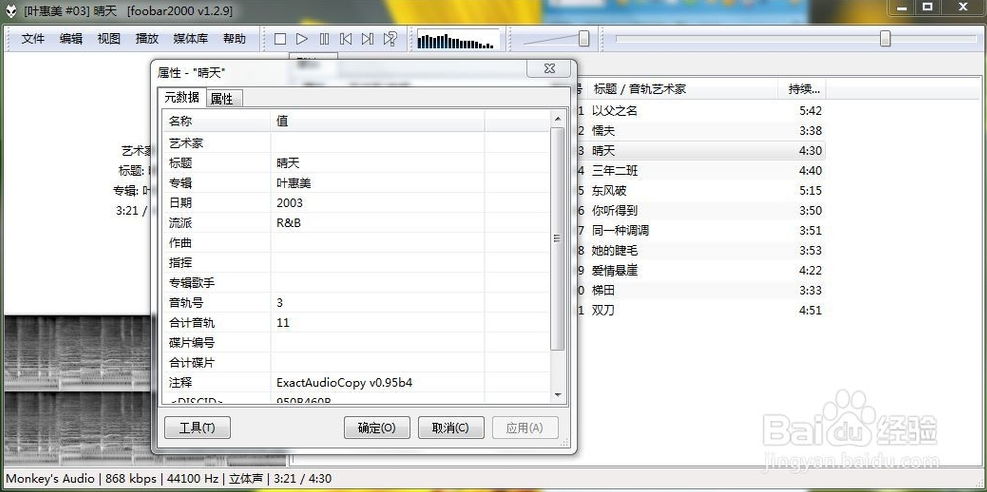Image resolution: width=987 pixels, height=492 pixels.
Task: Click the 日期 value 2003
Action: point(290,203)
